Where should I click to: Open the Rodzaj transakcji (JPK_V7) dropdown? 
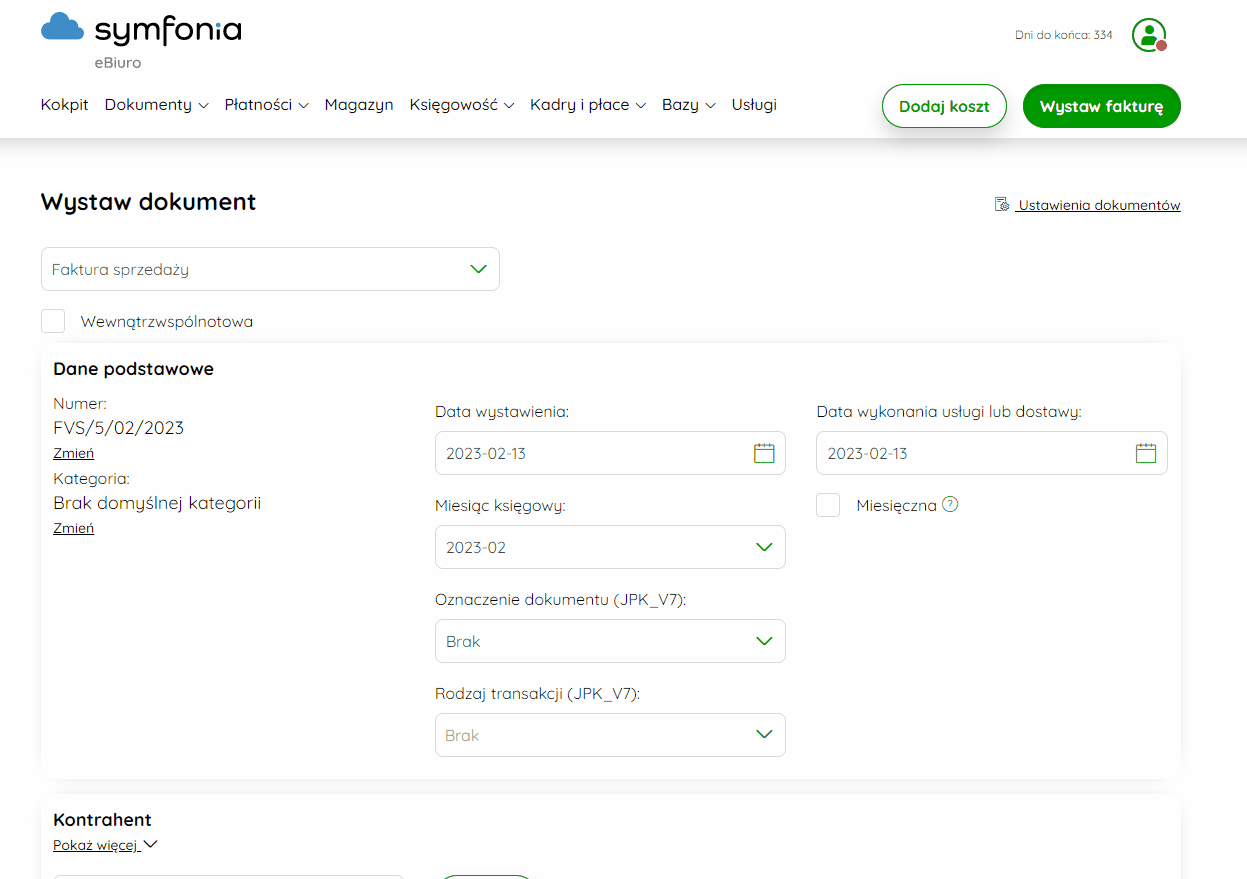(610, 735)
